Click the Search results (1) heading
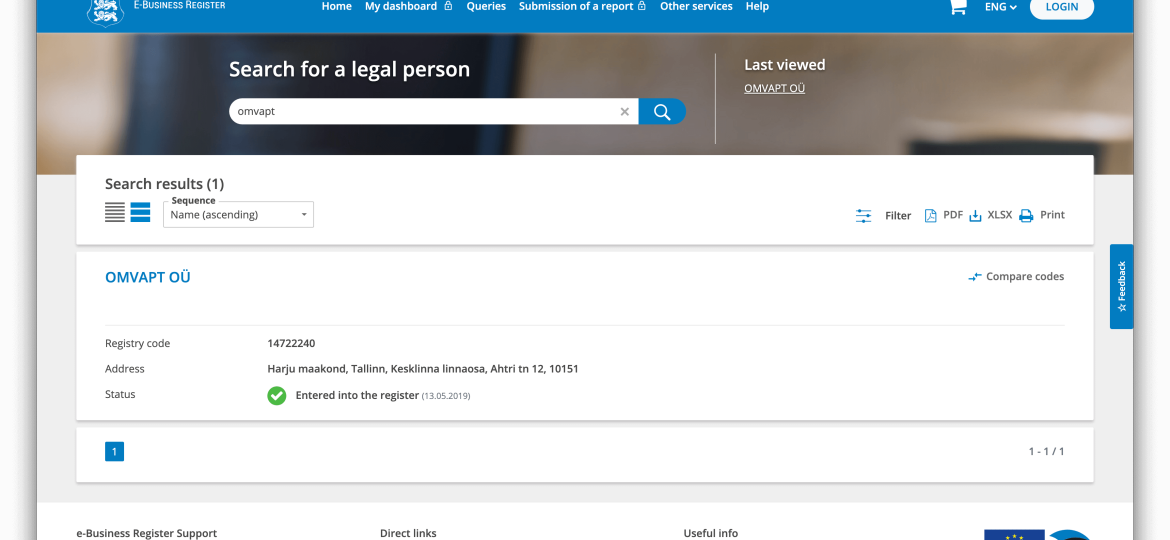This screenshot has width=1170, height=540. (x=164, y=184)
